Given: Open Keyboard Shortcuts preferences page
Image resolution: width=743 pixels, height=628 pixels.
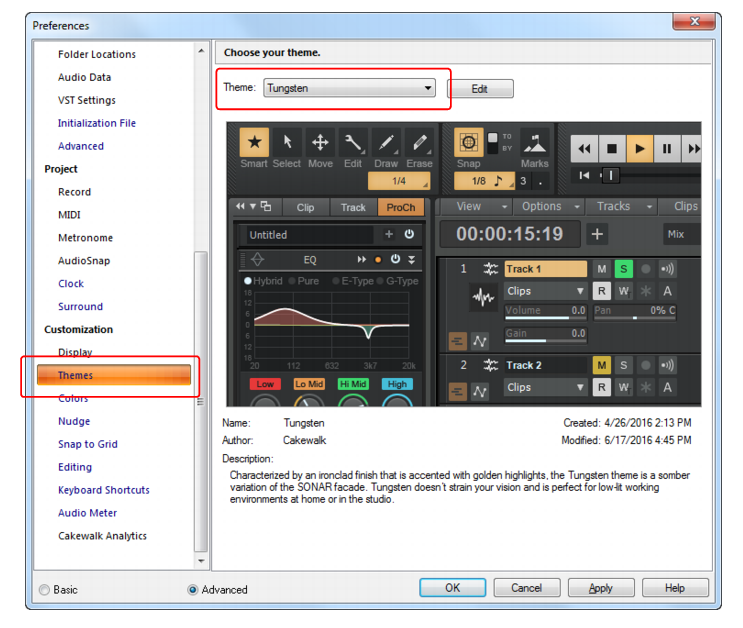Looking at the screenshot, I should (103, 490).
